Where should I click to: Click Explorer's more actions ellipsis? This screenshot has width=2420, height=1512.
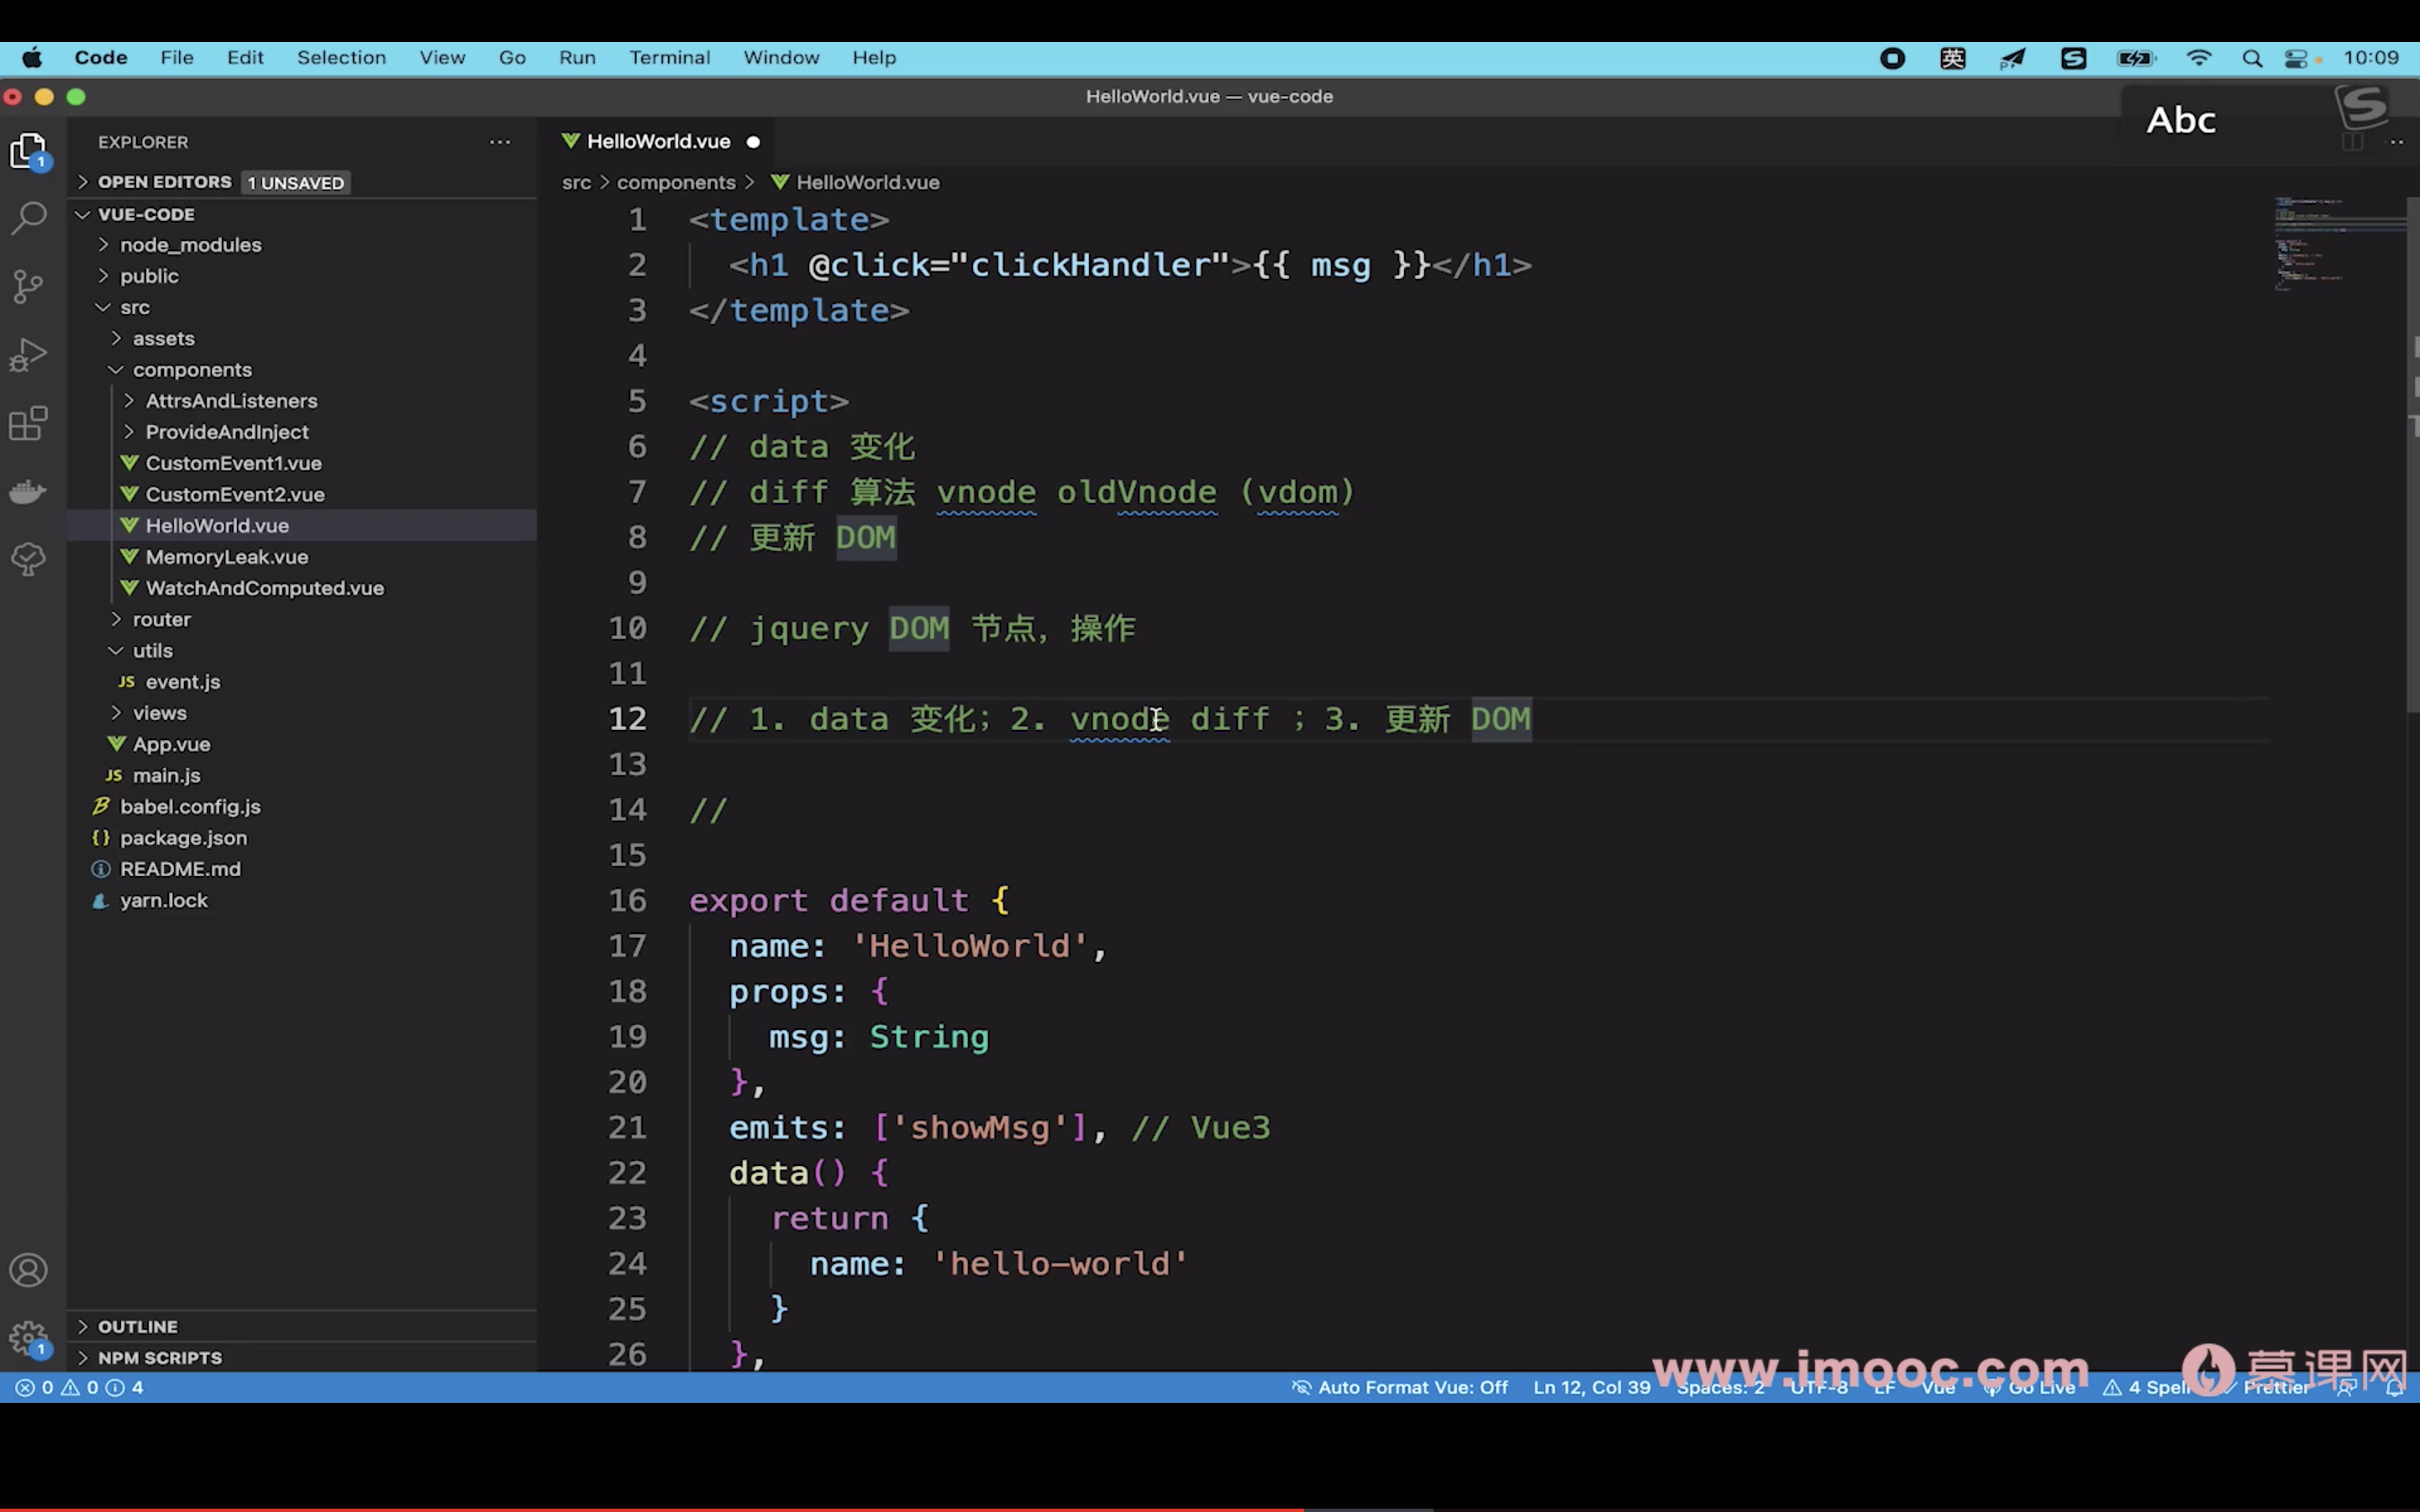click(x=500, y=142)
